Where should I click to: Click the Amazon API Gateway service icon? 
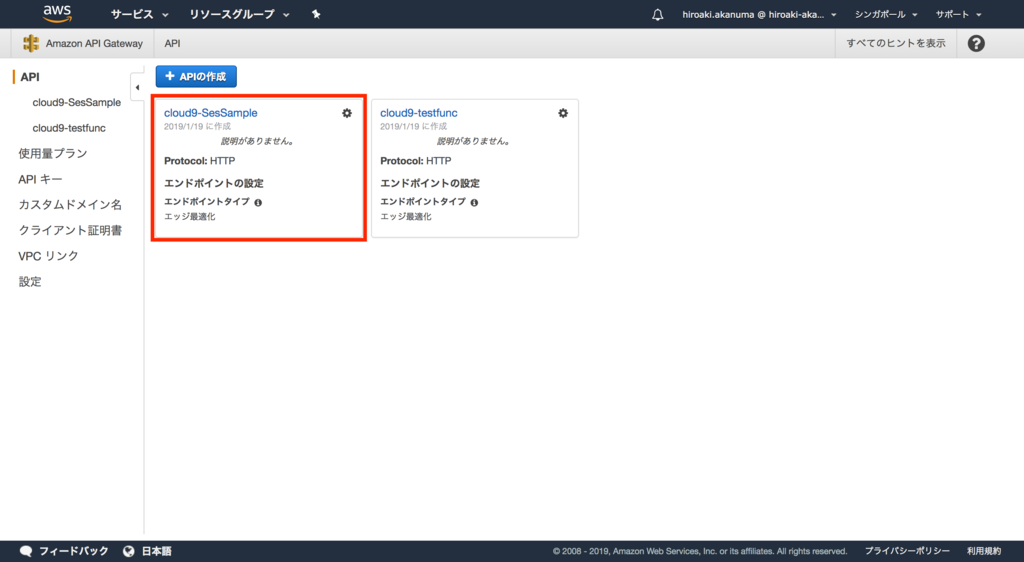tap(31, 43)
